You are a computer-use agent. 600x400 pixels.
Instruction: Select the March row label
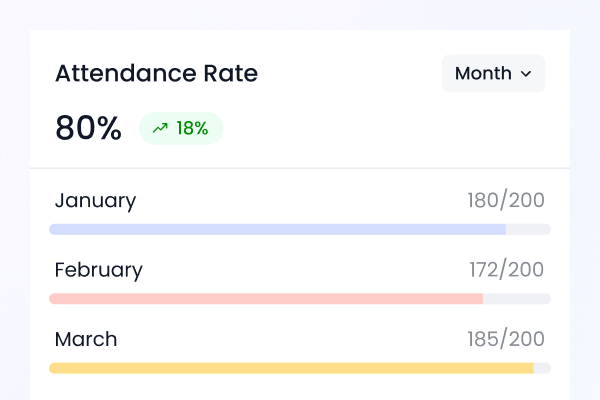click(x=86, y=339)
